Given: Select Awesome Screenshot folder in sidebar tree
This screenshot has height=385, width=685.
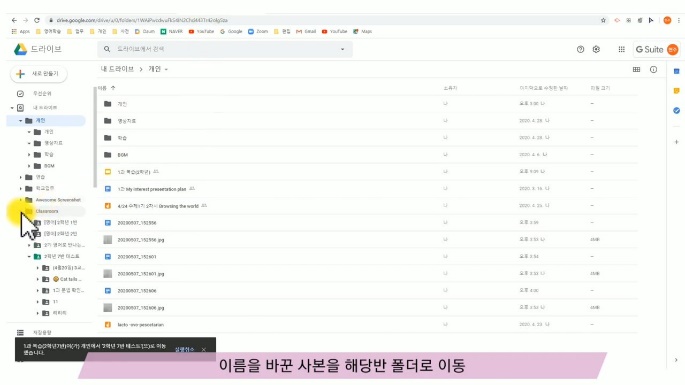Looking at the screenshot, I should (x=58, y=200).
